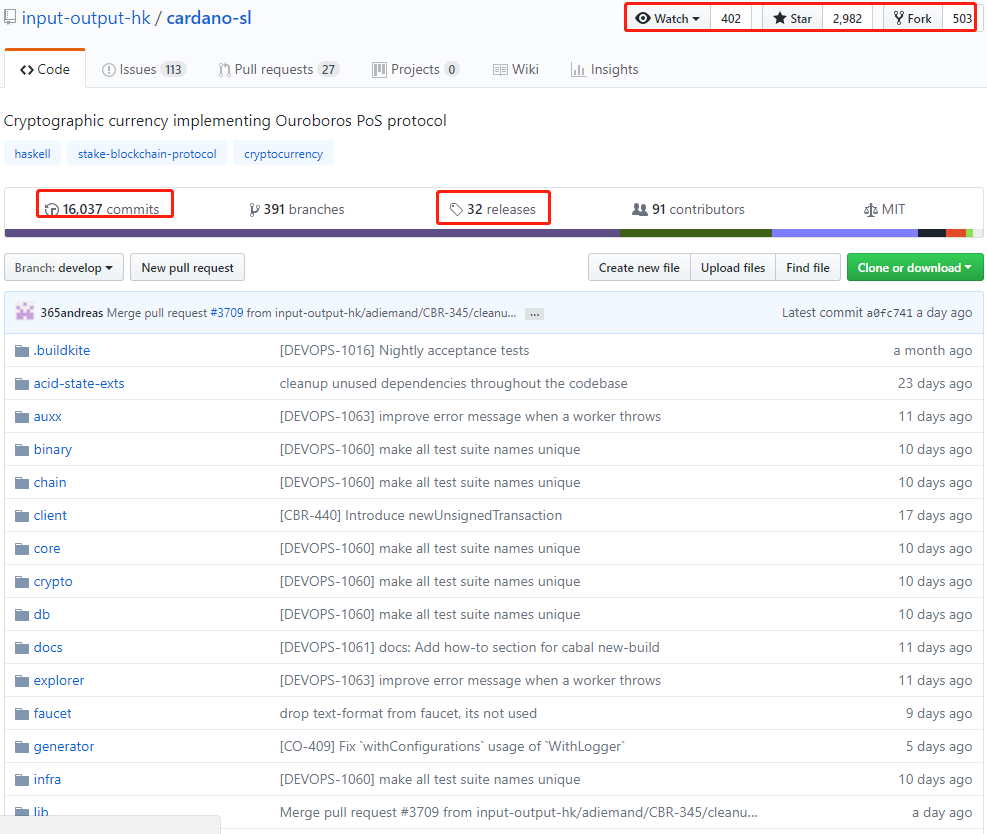Click the fork icon in the Fork button
The width and height of the screenshot is (987, 834).
(x=899, y=18)
